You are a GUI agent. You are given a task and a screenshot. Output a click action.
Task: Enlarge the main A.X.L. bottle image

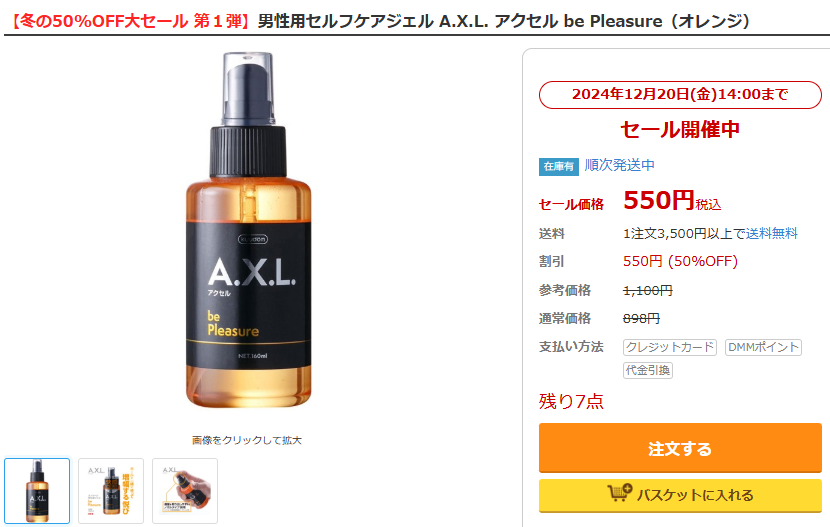[x=248, y=230]
